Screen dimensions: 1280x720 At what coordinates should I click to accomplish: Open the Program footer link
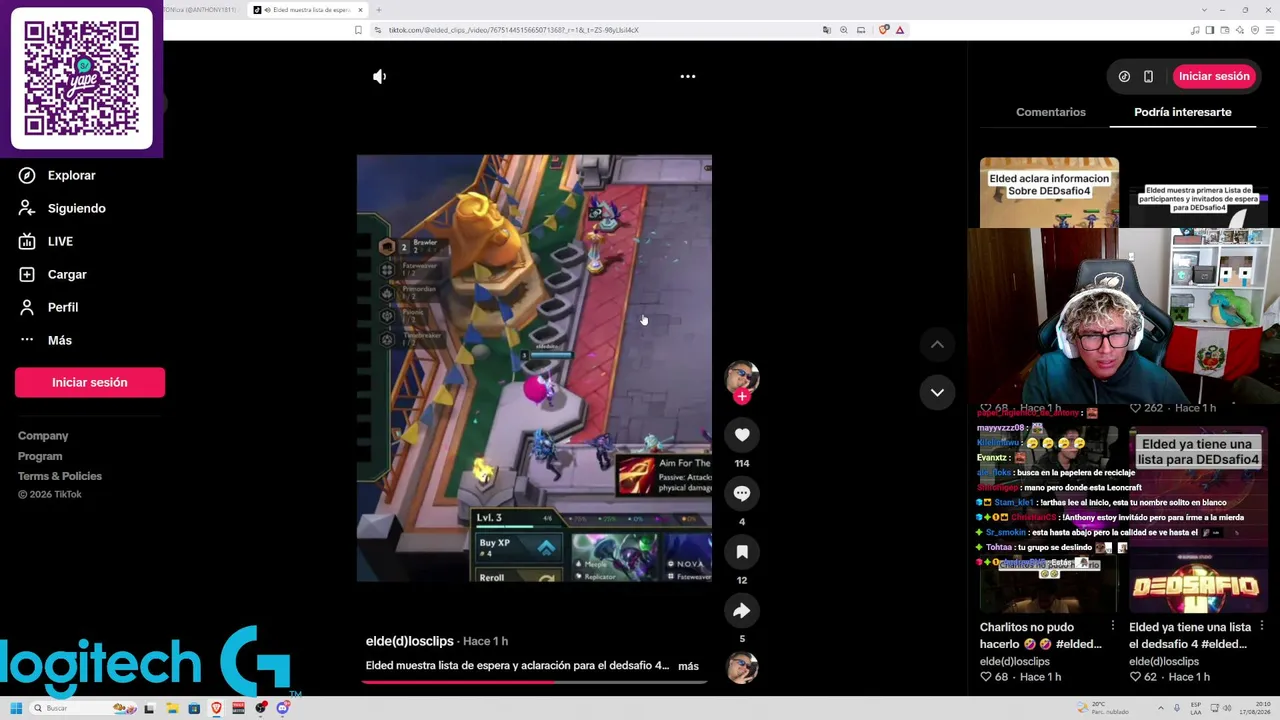pos(40,456)
